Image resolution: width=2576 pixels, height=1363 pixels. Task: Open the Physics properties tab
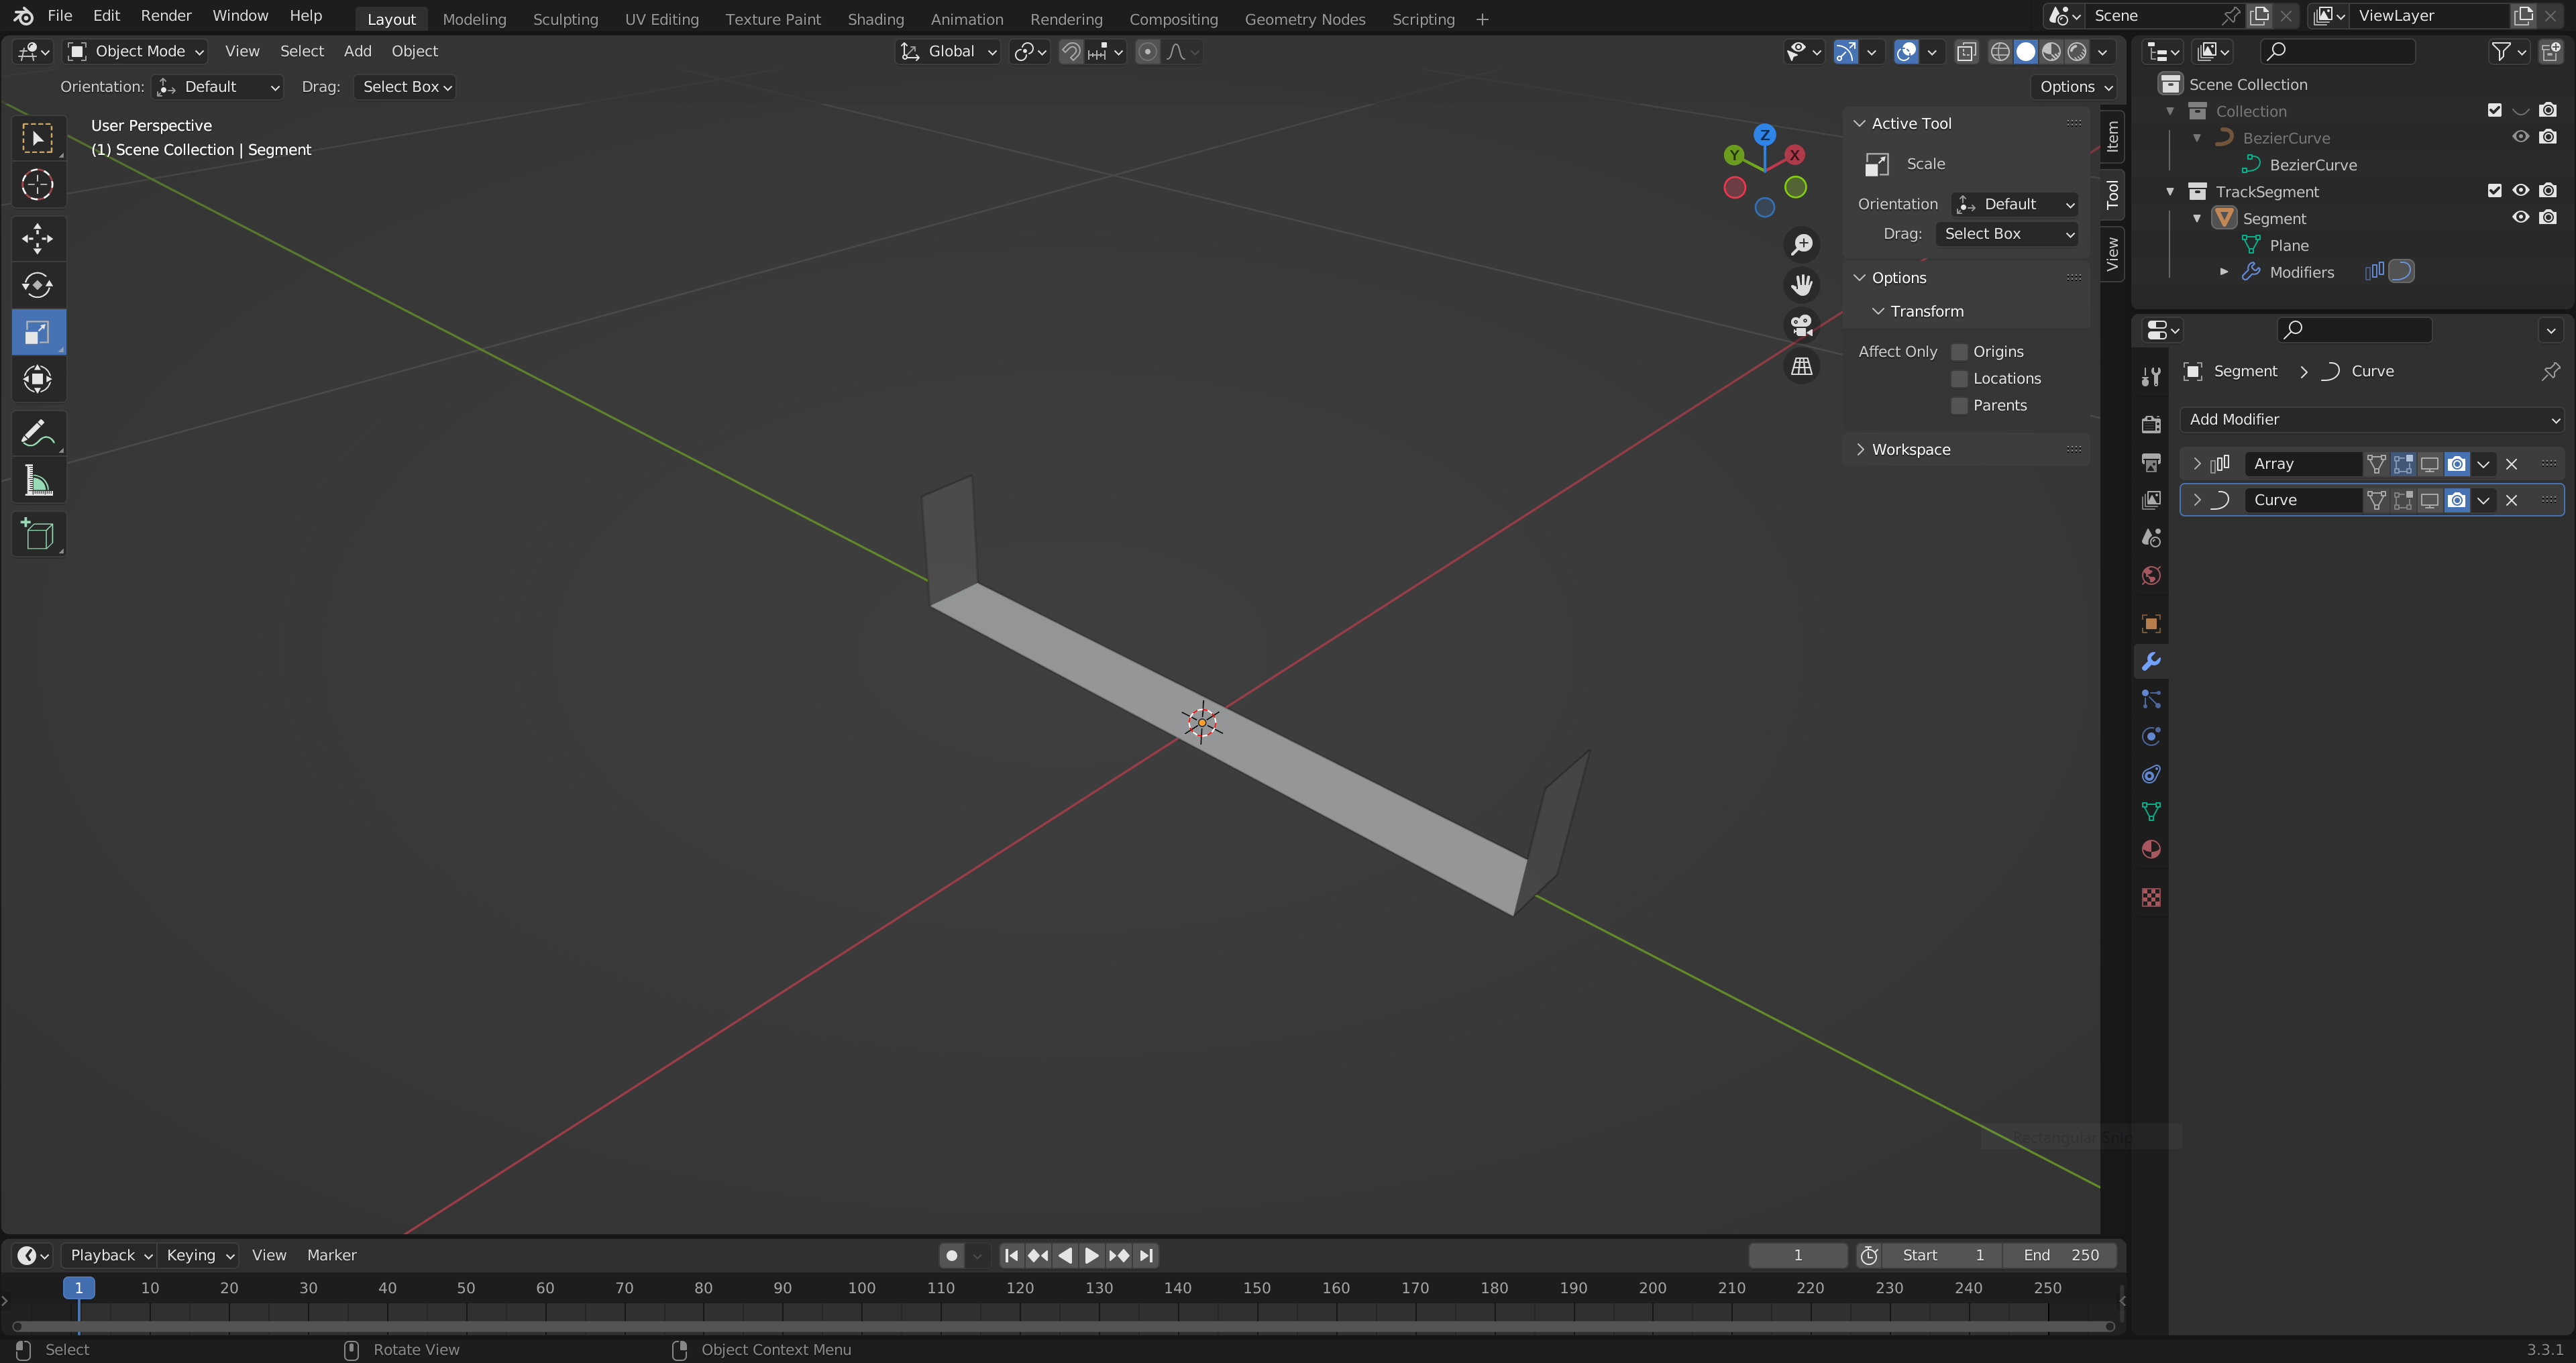click(x=2151, y=737)
